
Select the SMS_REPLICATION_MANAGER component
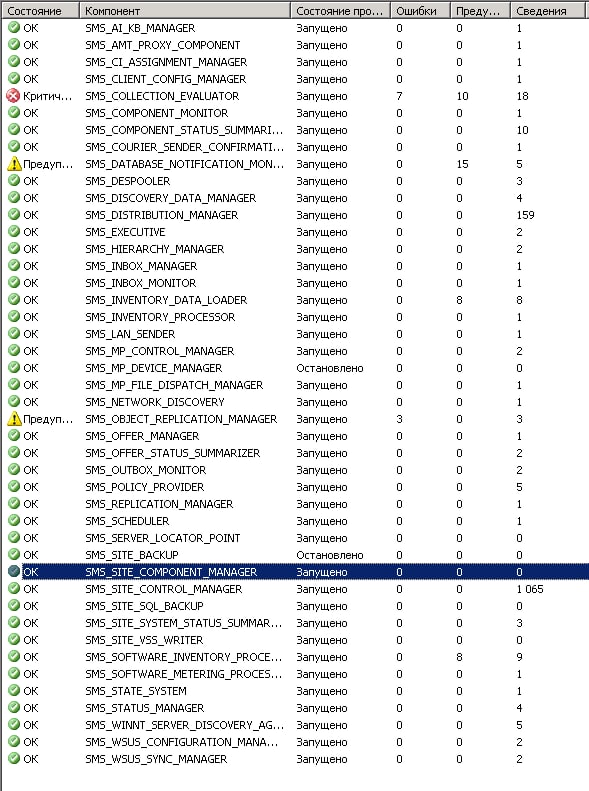[159, 504]
